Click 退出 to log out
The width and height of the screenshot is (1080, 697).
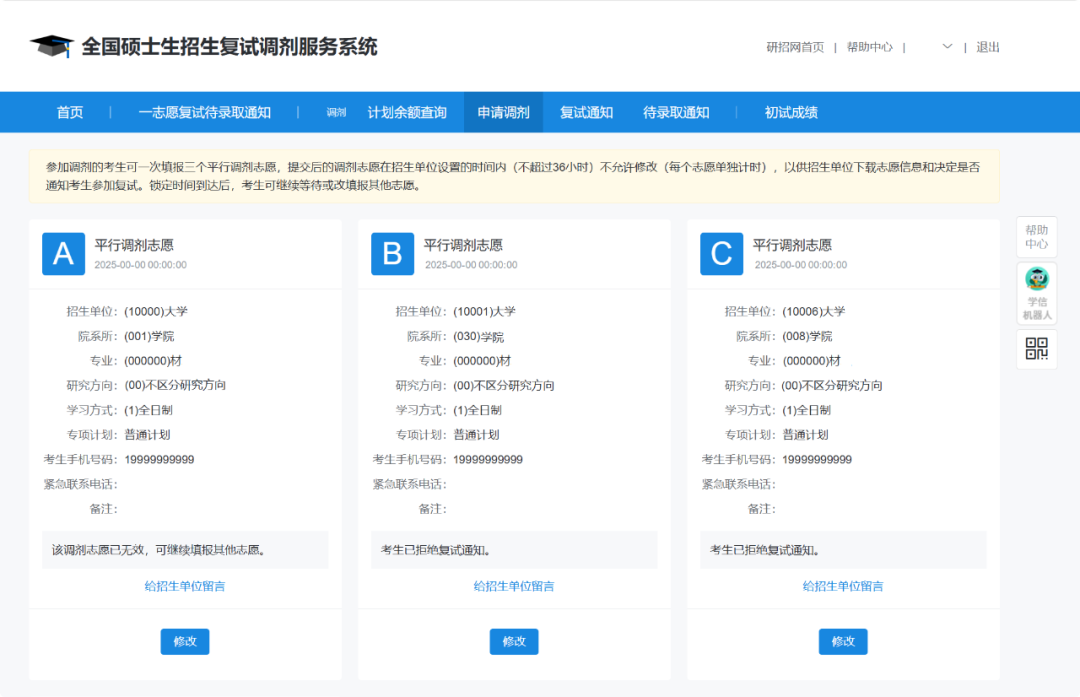pyautogui.click(x=989, y=46)
